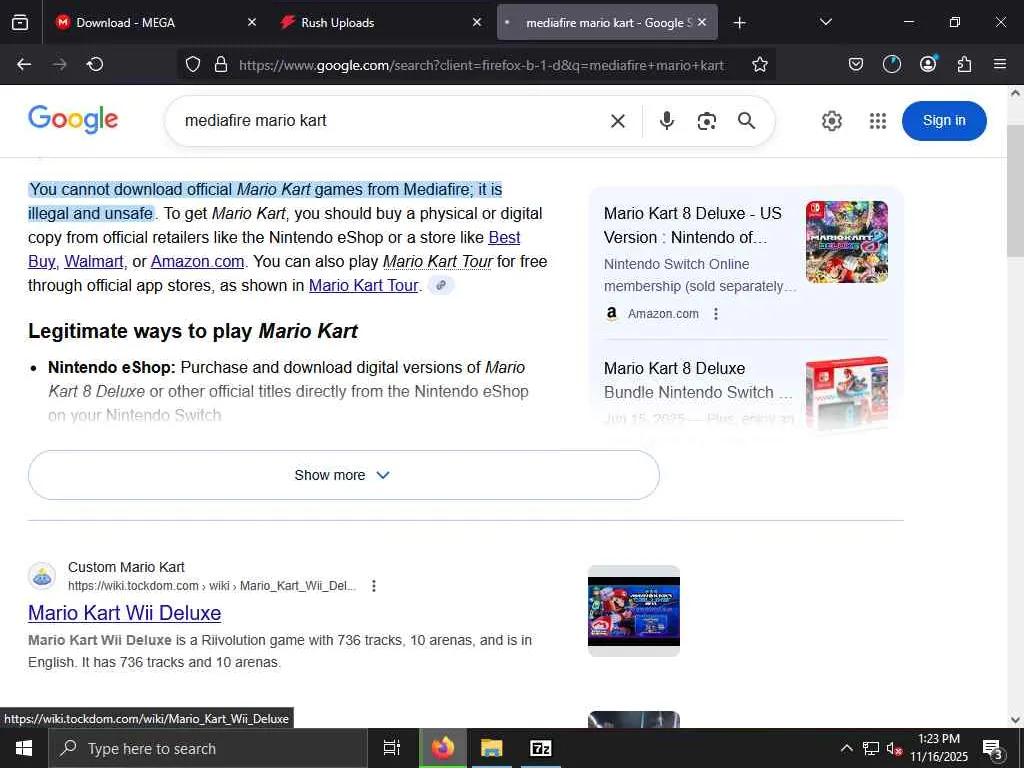Close the Download - MEGA tab
This screenshot has width=1024, height=768.
[252, 22]
